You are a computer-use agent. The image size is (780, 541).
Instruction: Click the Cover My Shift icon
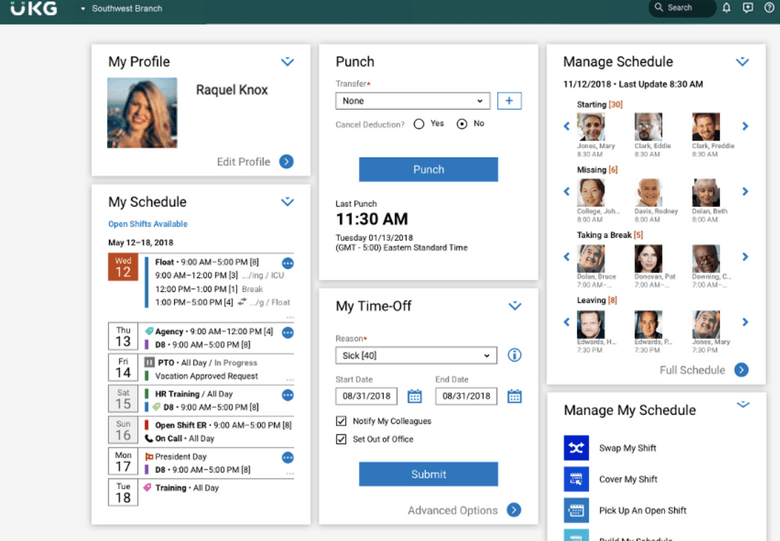576,479
